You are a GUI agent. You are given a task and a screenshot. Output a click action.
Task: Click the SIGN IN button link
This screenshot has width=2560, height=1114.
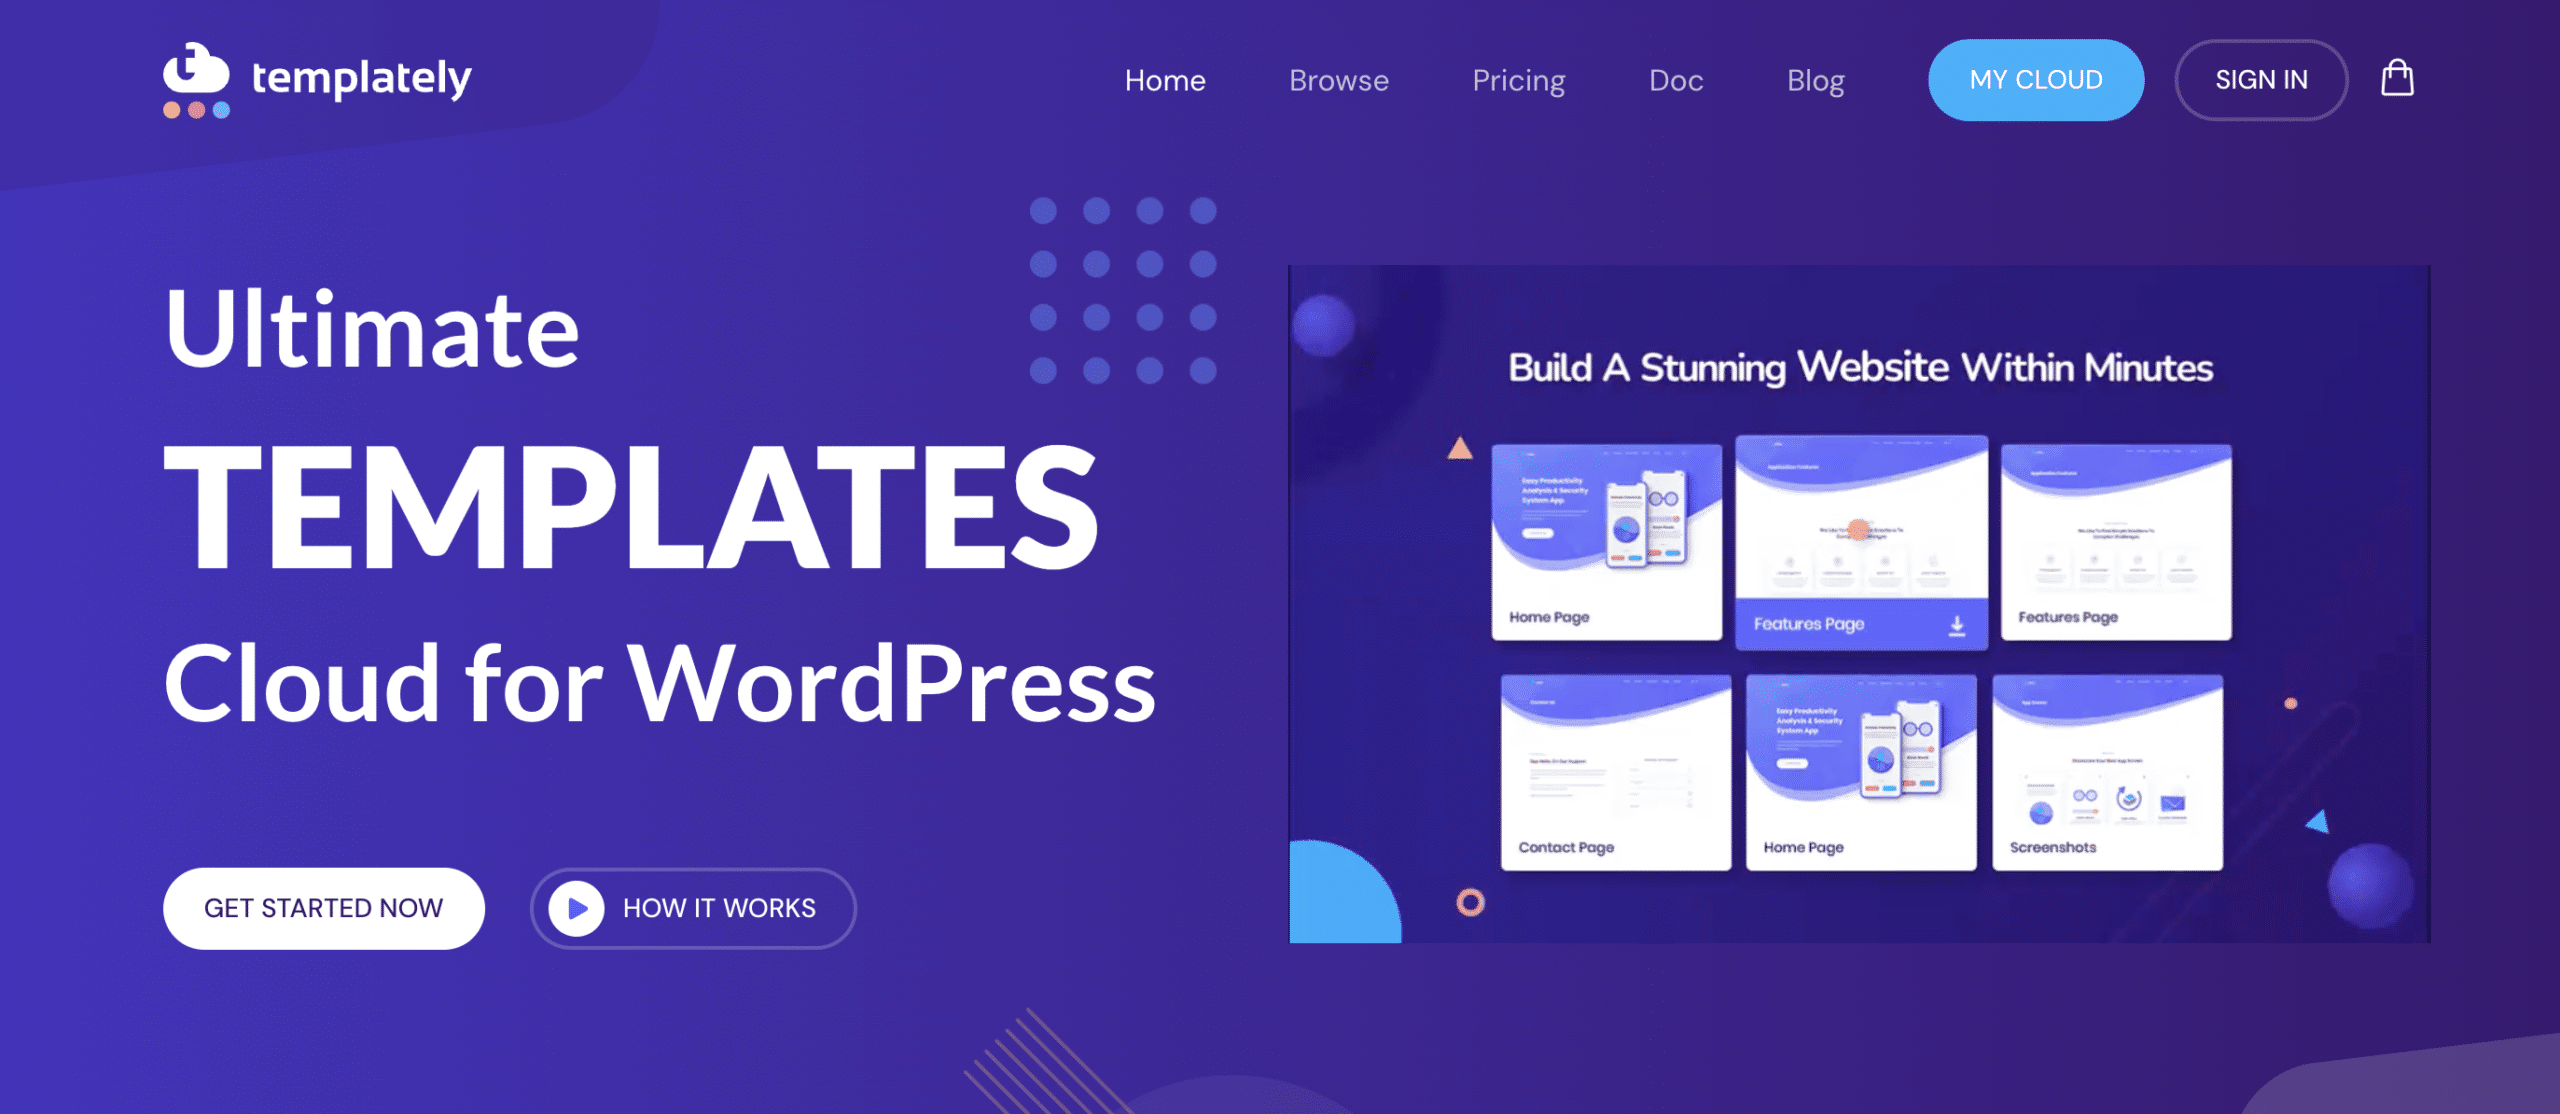pyautogui.click(x=2261, y=78)
